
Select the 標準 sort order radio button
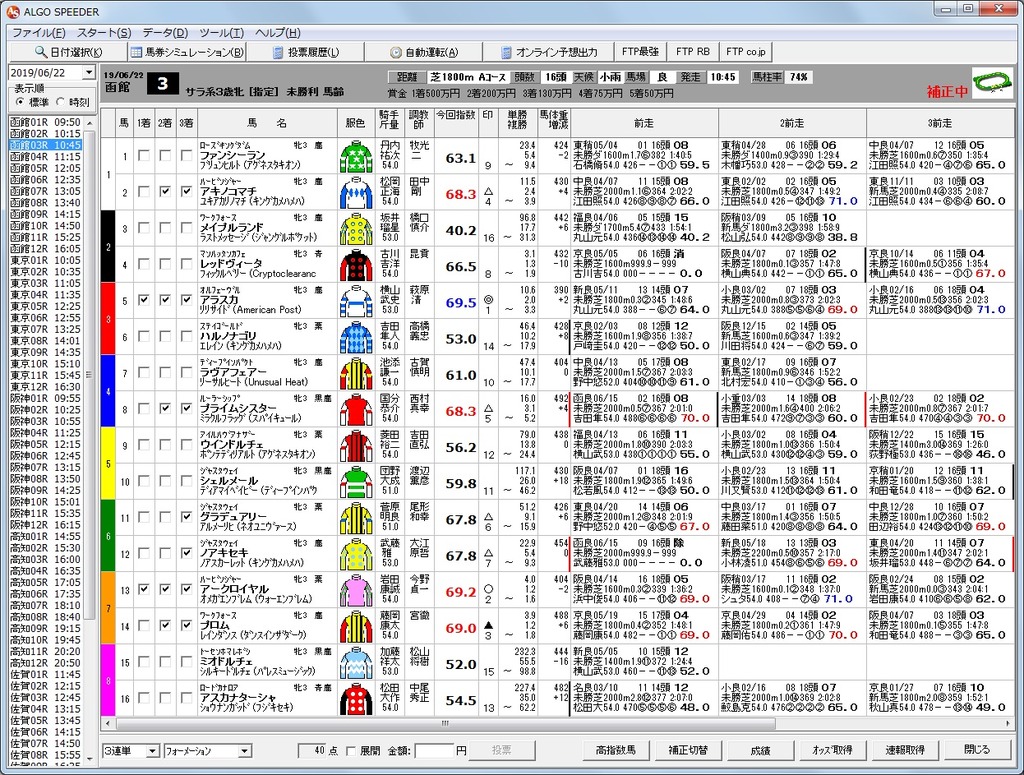20,102
